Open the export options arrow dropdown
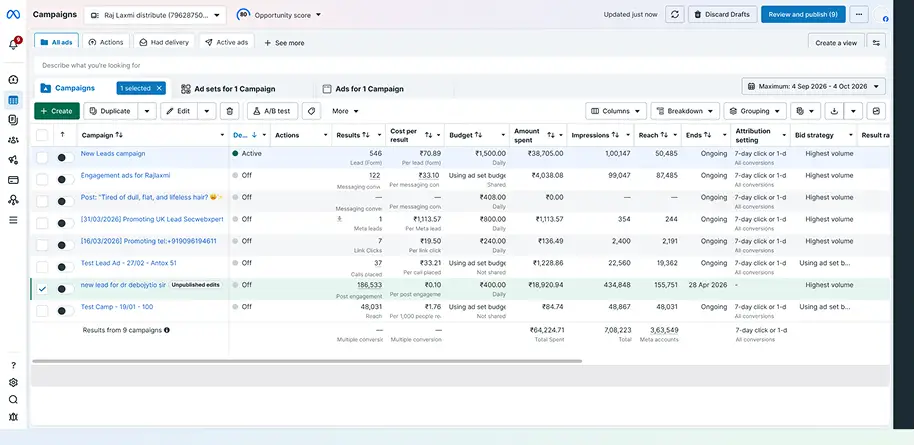Screen dimensions: 915x446 pos(854,111)
